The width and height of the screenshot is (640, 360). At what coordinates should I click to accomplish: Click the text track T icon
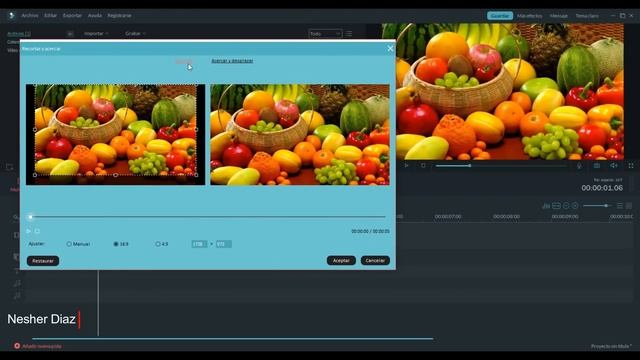point(17,271)
